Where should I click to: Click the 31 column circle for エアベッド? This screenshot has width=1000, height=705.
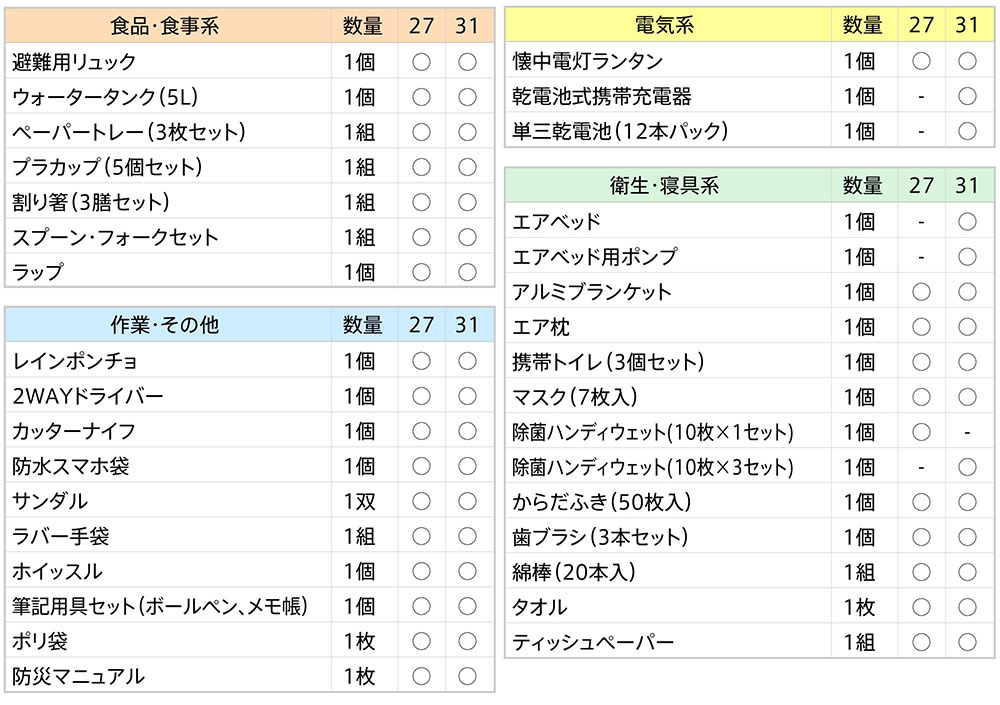click(x=967, y=221)
